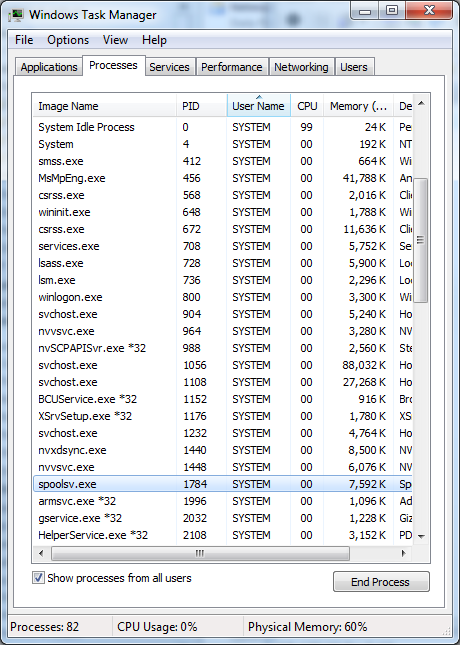The width and height of the screenshot is (460, 645).
Task: Select the gservice.exe *32 process
Action: (x=223, y=518)
